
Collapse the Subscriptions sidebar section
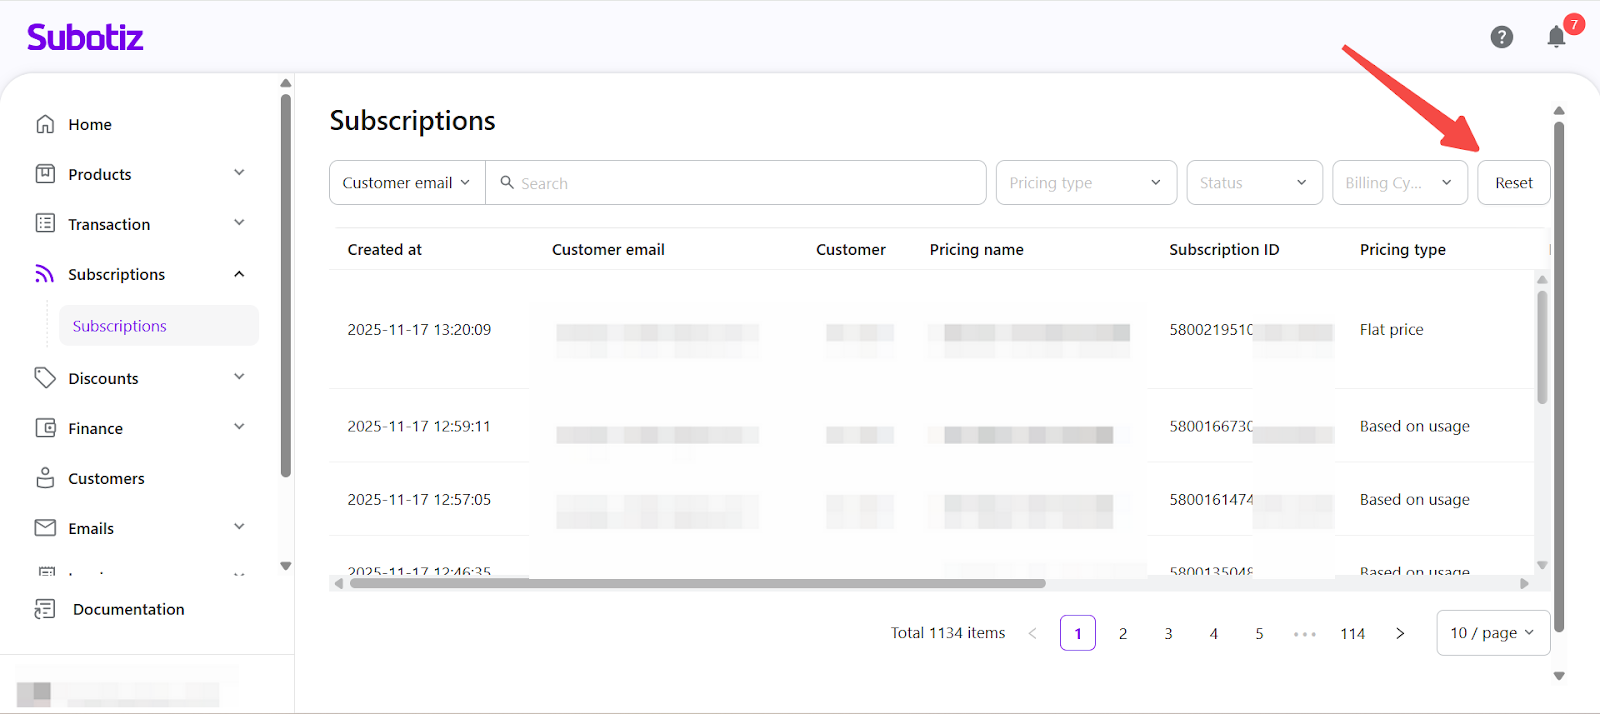coord(239,274)
